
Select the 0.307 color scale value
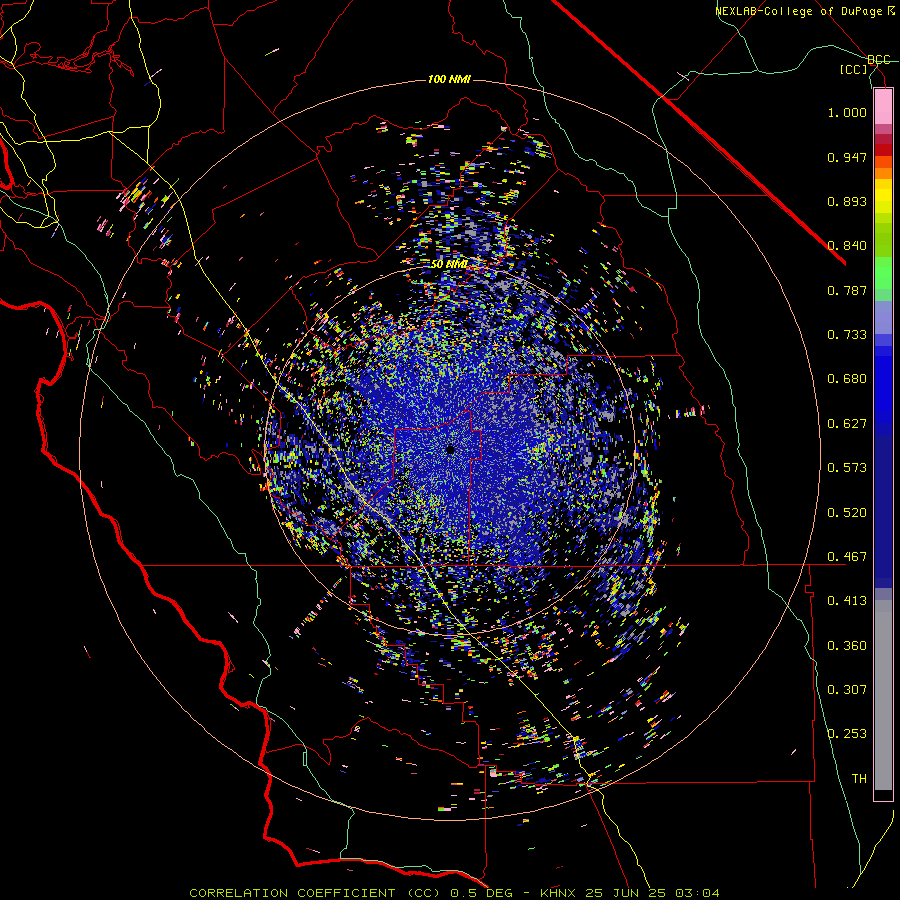[x=847, y=690]
